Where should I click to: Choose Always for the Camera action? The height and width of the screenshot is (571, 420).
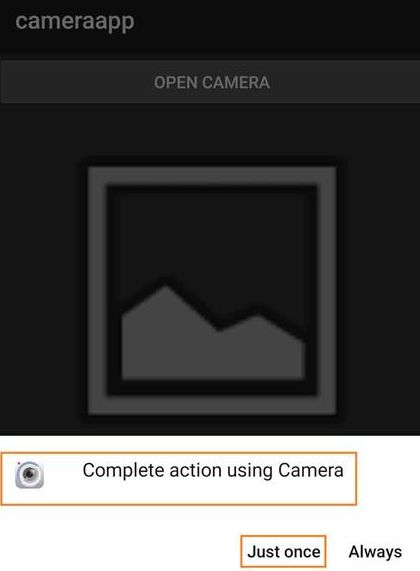(375, 552)
